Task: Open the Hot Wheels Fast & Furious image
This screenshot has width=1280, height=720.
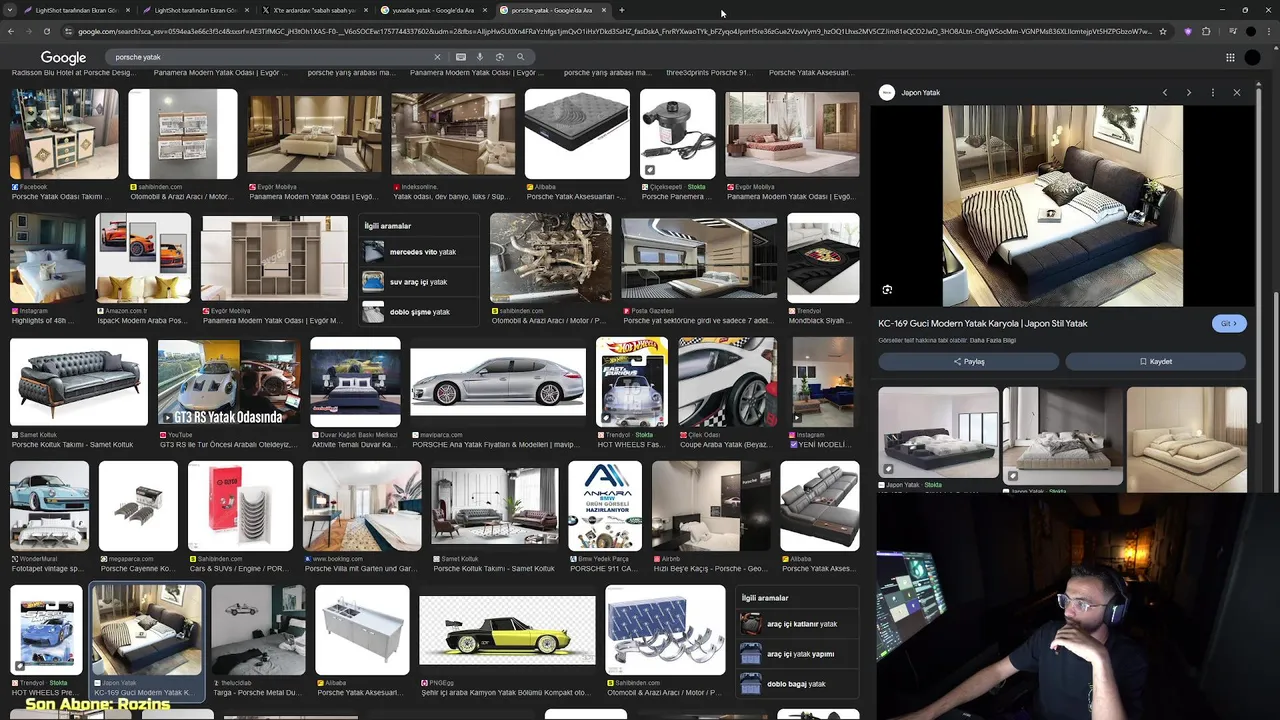Action: click(x=632, y=382)
